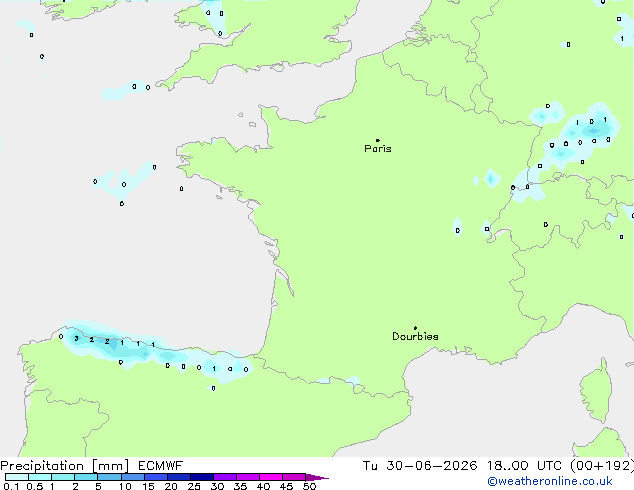634x490 pixels.
Task: Click the purple arrow tip of the legend
Action: coord(317,477)
